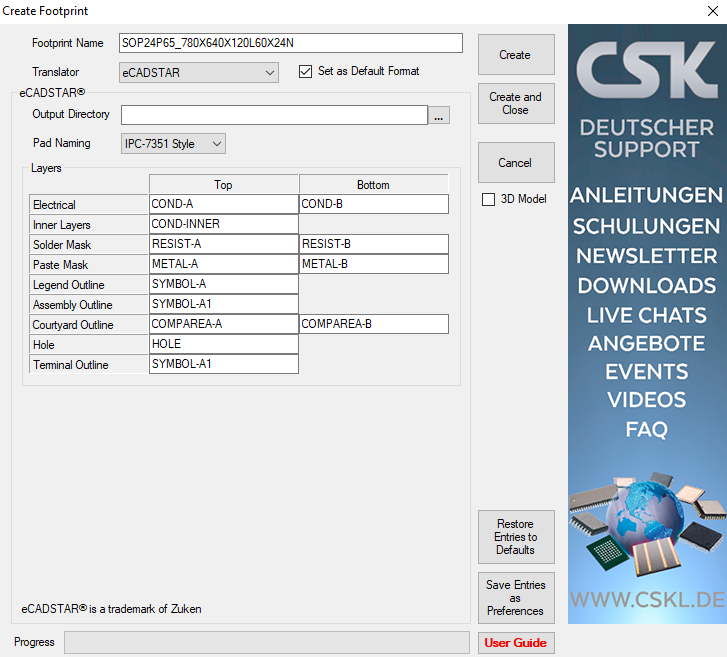Browse for Output Directory with ellipsis button
727x657 pixels.
pyautogui.click(x=439, y=115)
